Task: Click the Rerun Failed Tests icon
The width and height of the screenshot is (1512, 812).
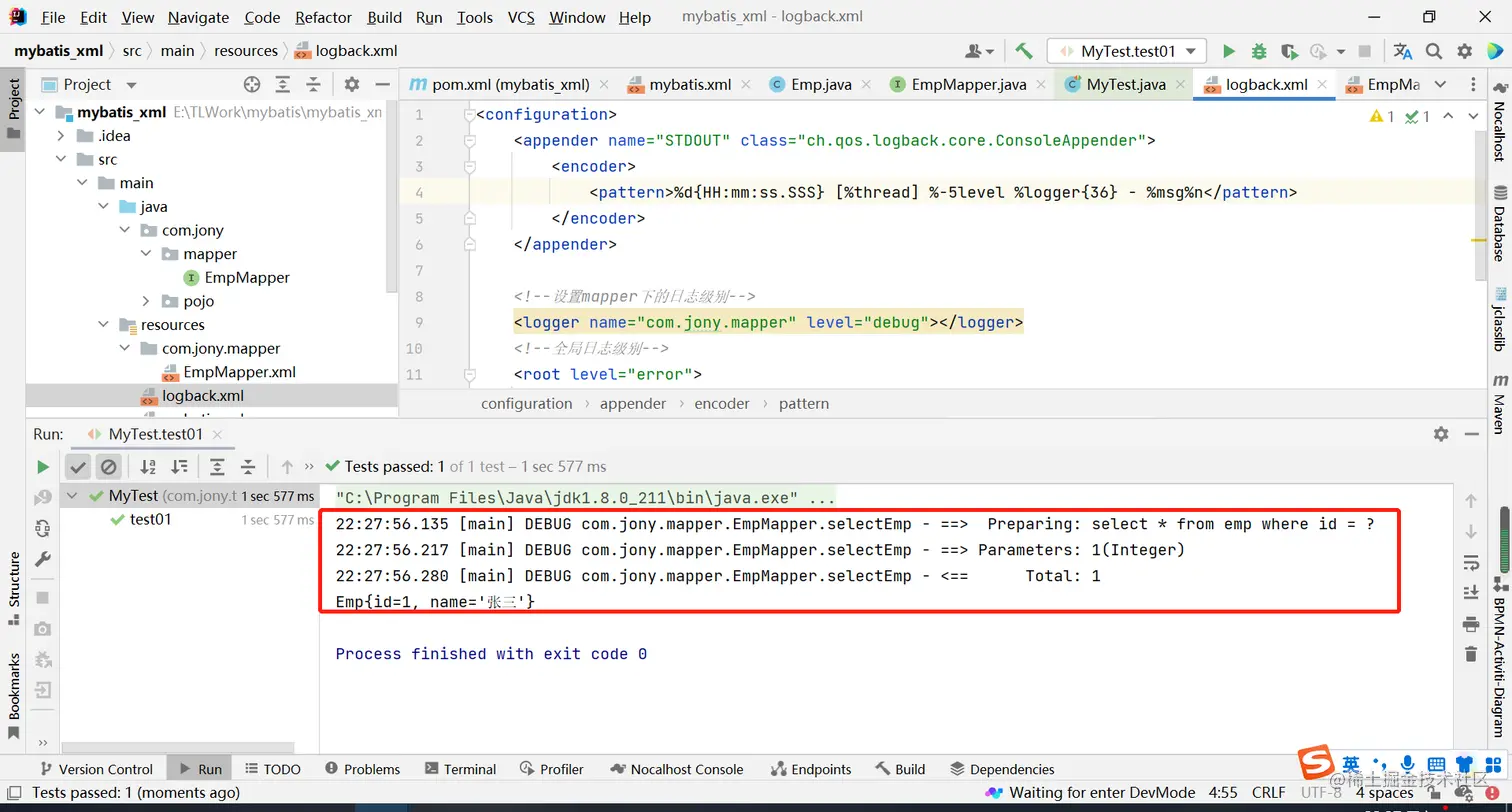Action: (43, 498)
